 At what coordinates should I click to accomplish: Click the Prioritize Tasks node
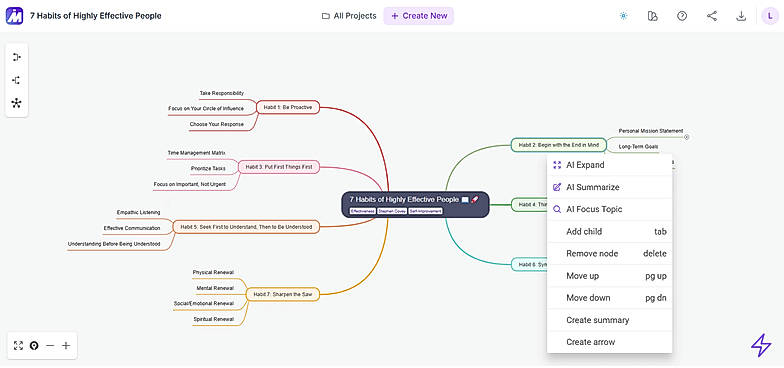208,168
